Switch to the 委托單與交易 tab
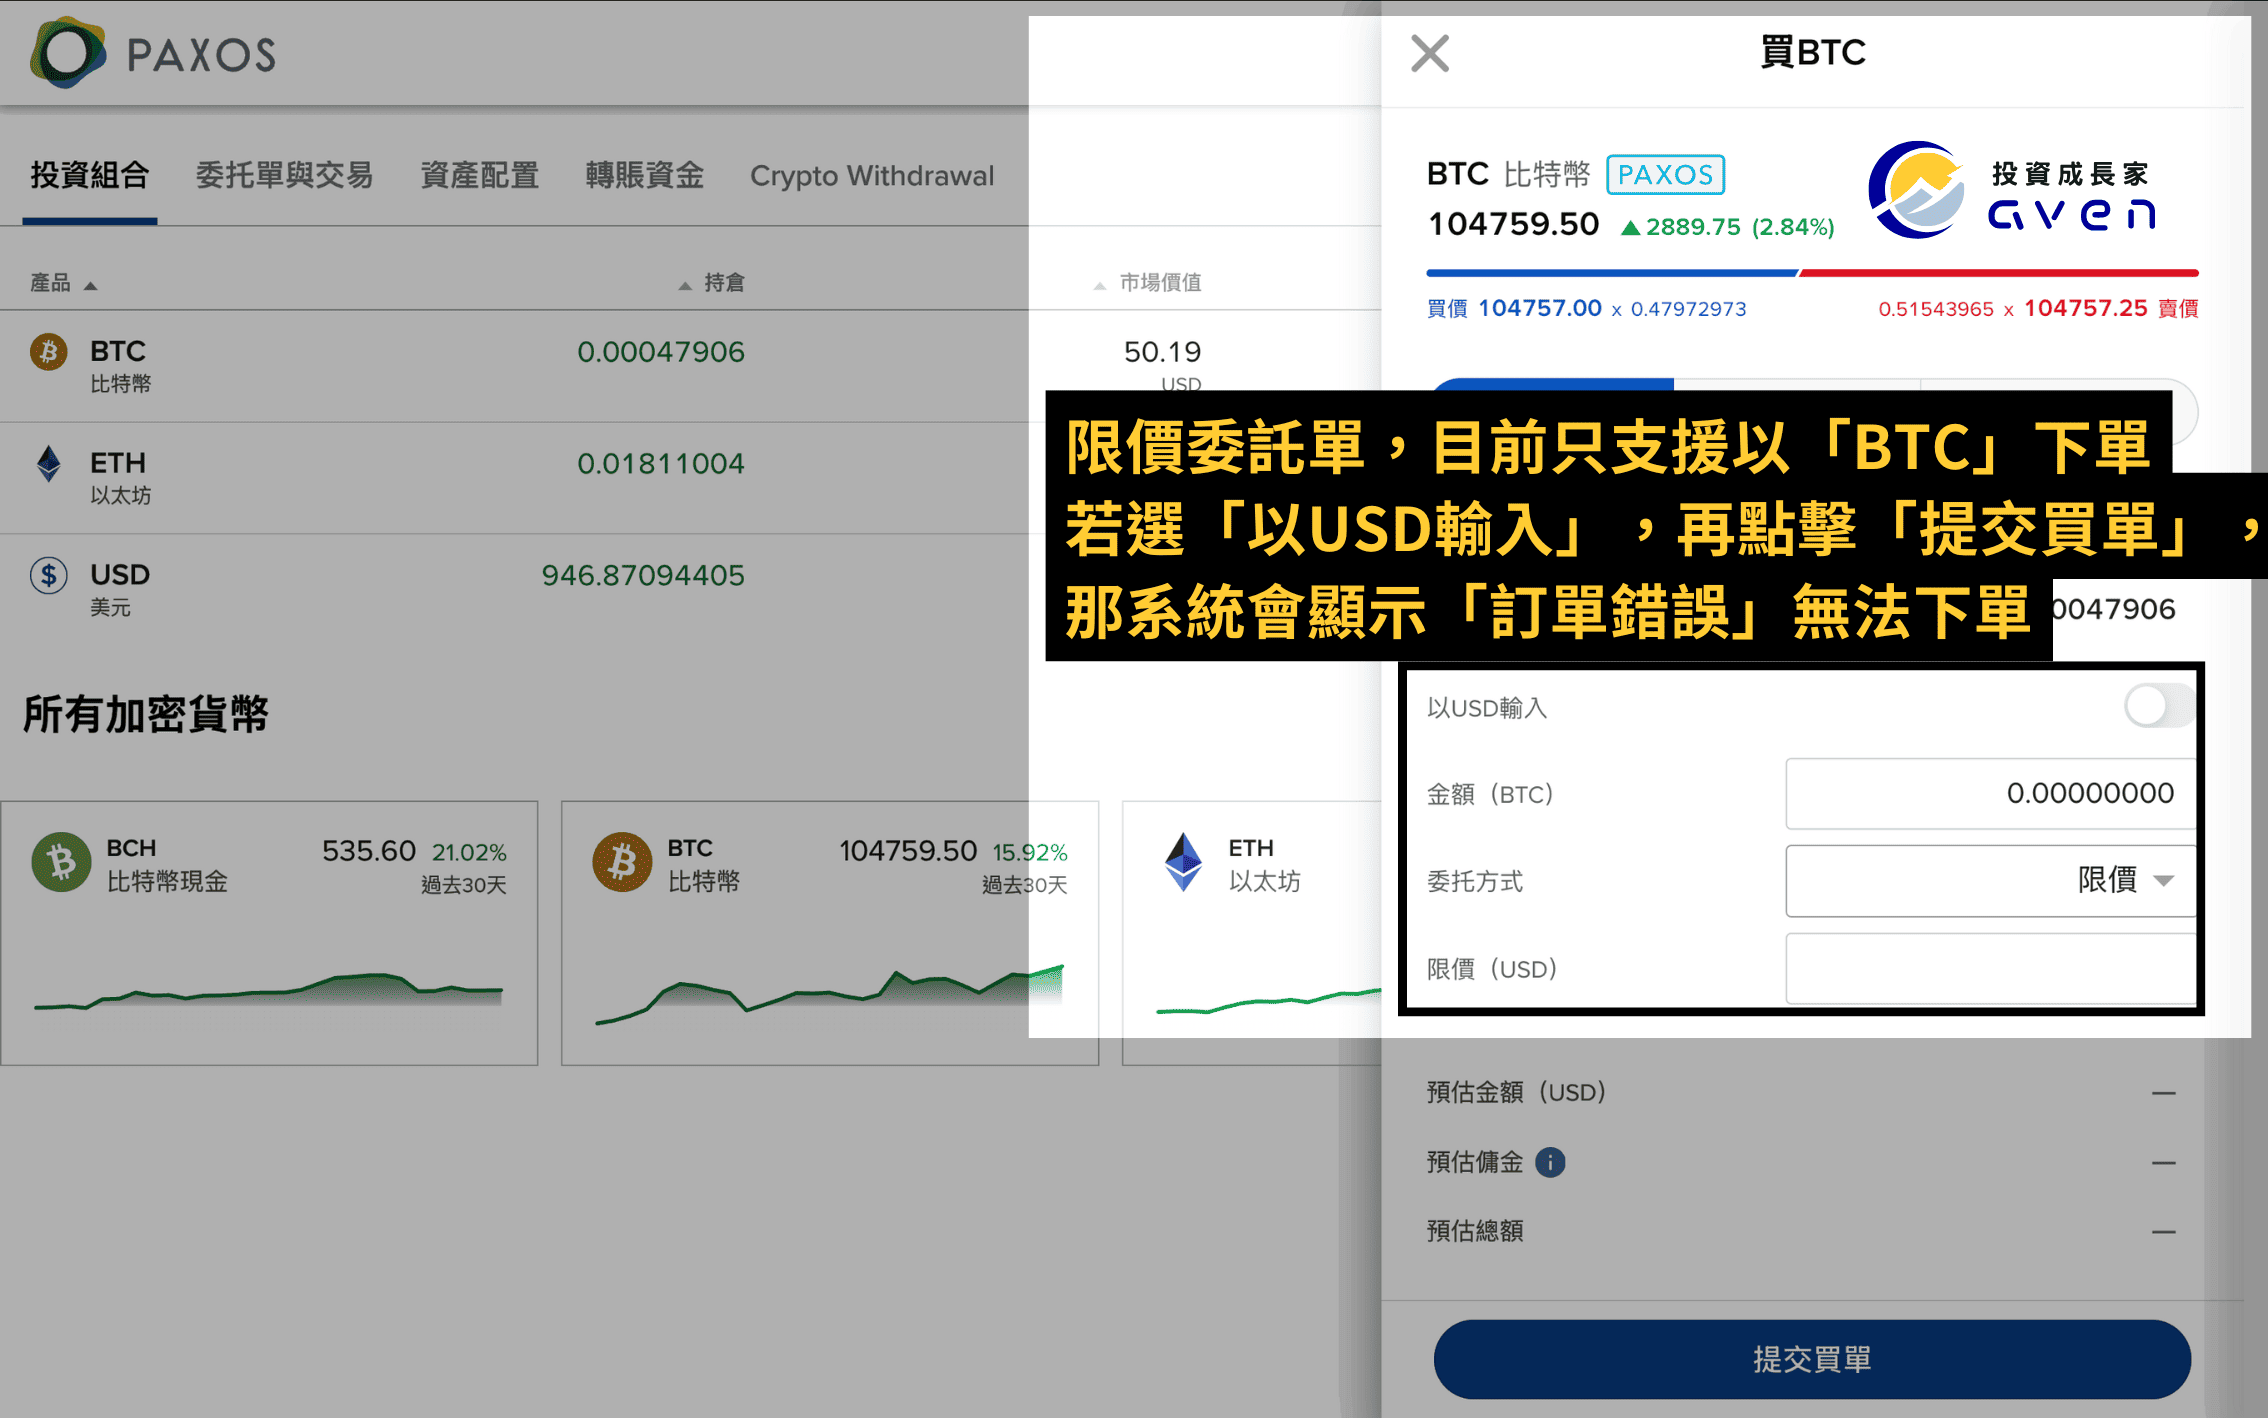The height and width of the screenshot is (1418, 2268). tap(283, 176)
